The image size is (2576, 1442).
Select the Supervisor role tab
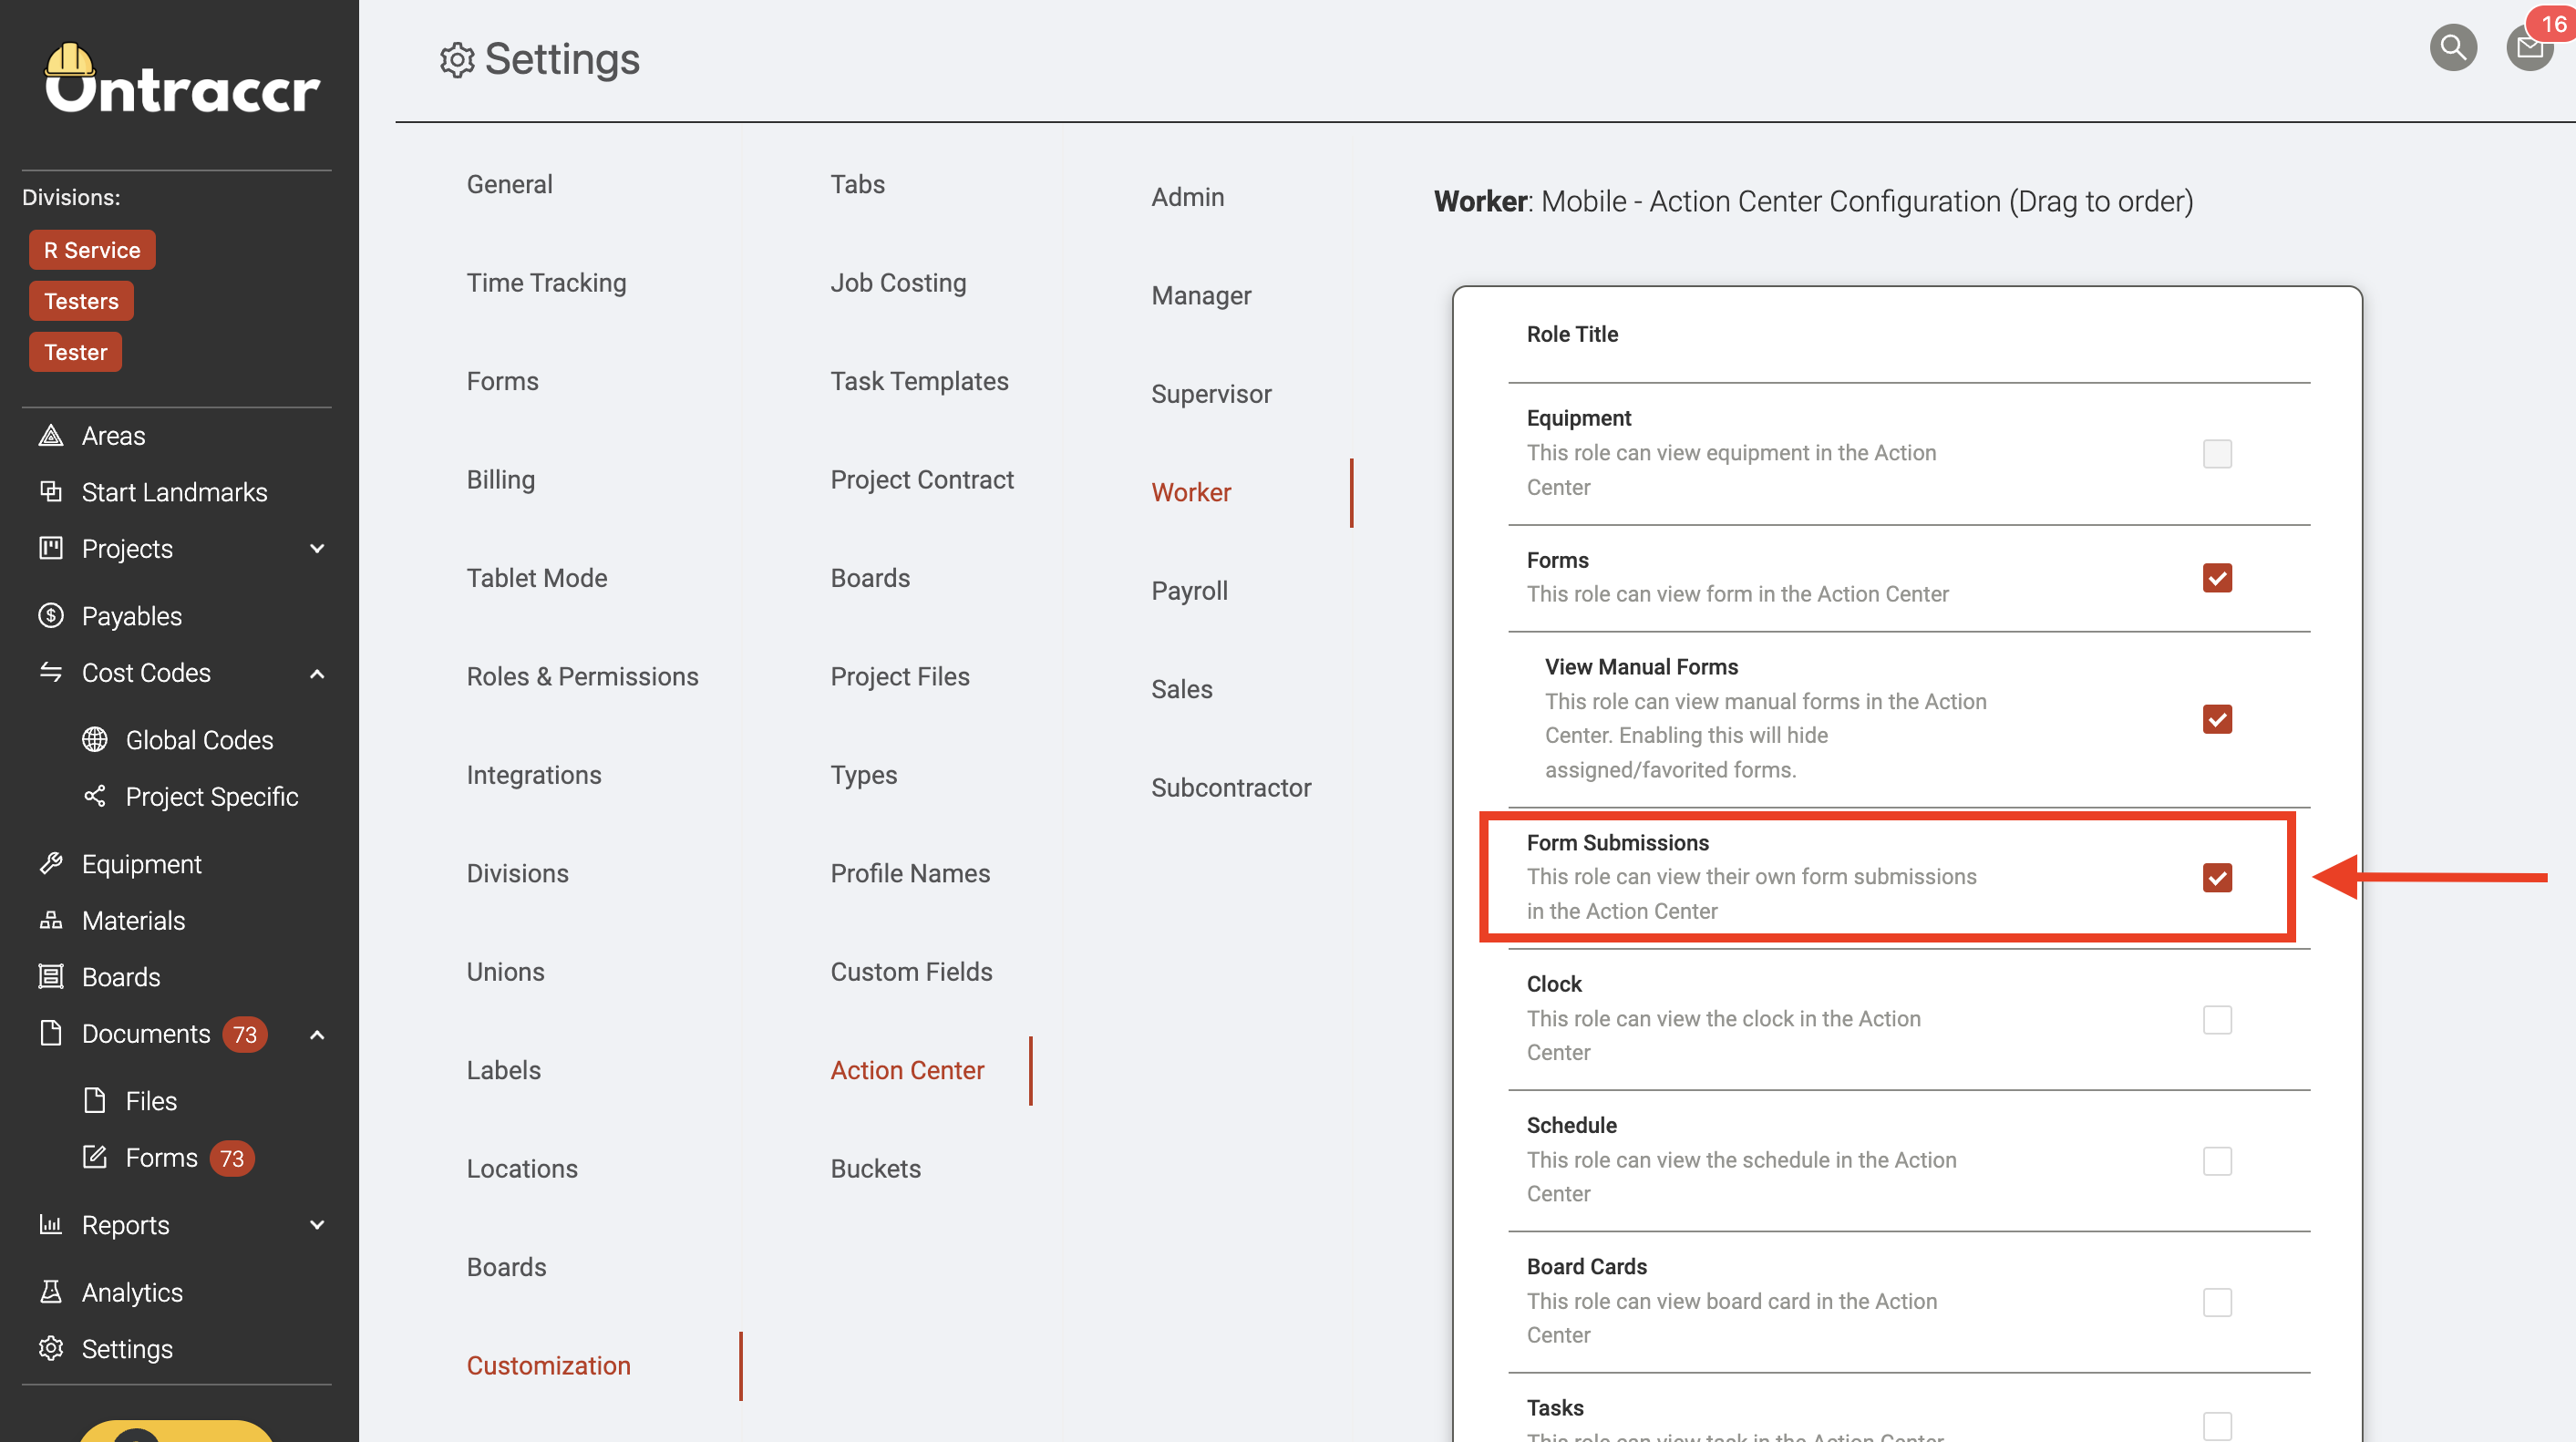[1211, 394]
